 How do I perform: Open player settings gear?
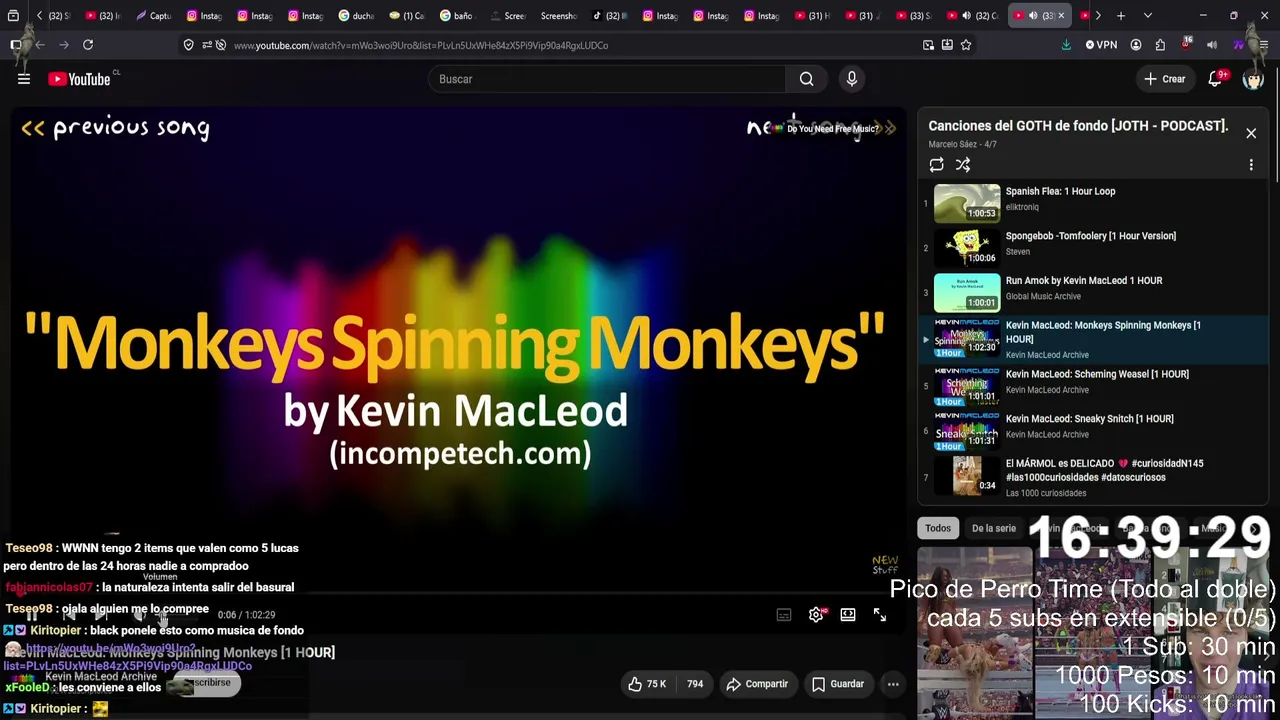point(816,615)
